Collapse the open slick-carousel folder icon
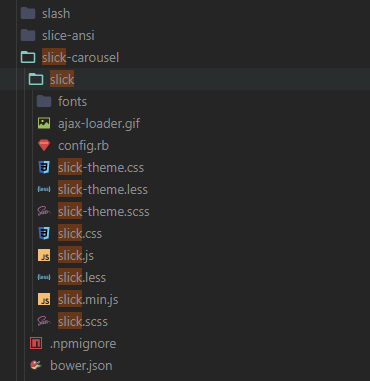Screen dimensions: 370x381 [x=28, y=57]
